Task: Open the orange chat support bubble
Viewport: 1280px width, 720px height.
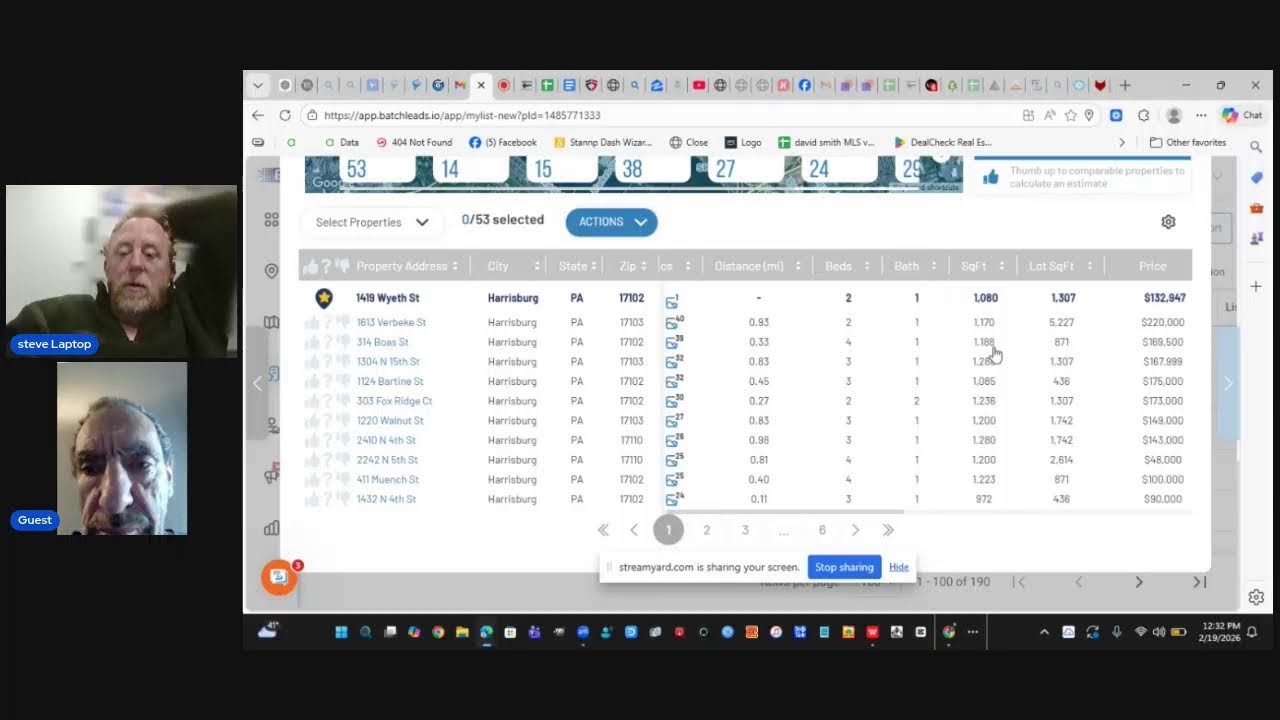Action: pyautogui.click(x=279, y=577)
